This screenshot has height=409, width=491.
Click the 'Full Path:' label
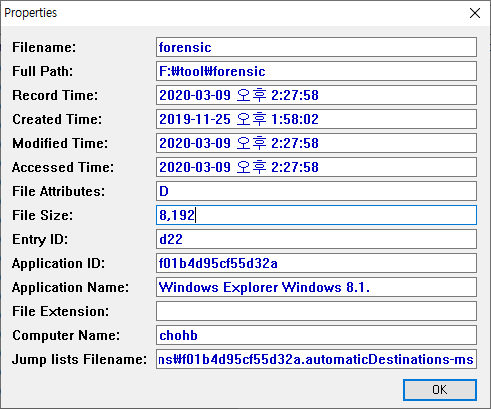click(x=42, y=71)
